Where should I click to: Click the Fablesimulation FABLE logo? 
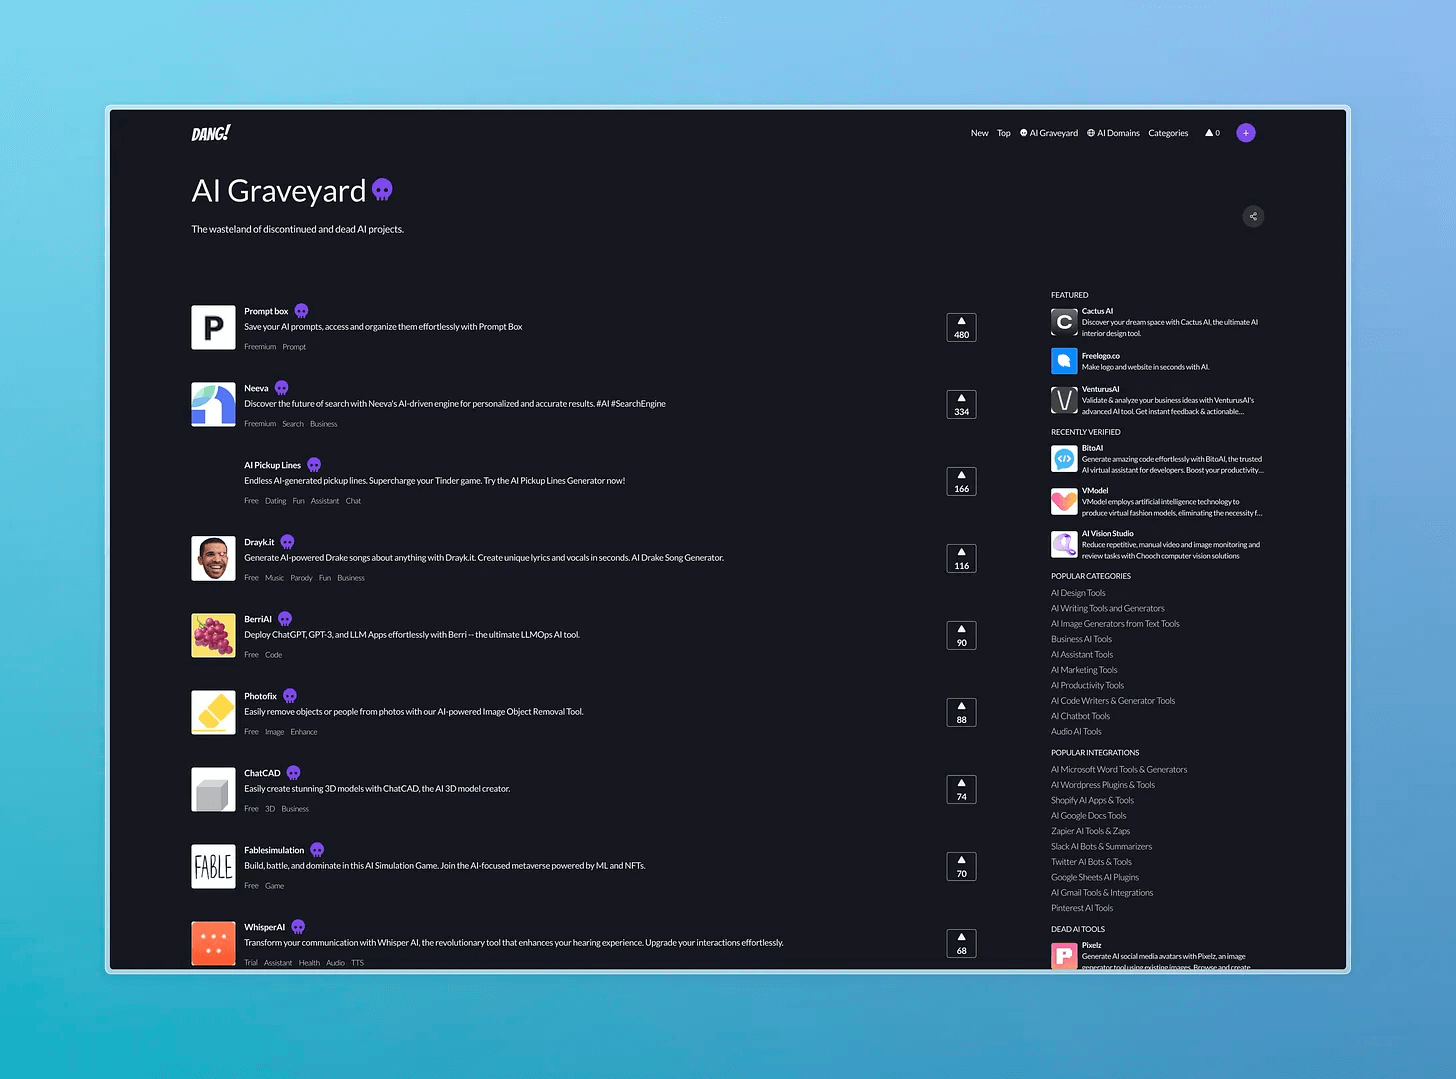coord(213,866)
